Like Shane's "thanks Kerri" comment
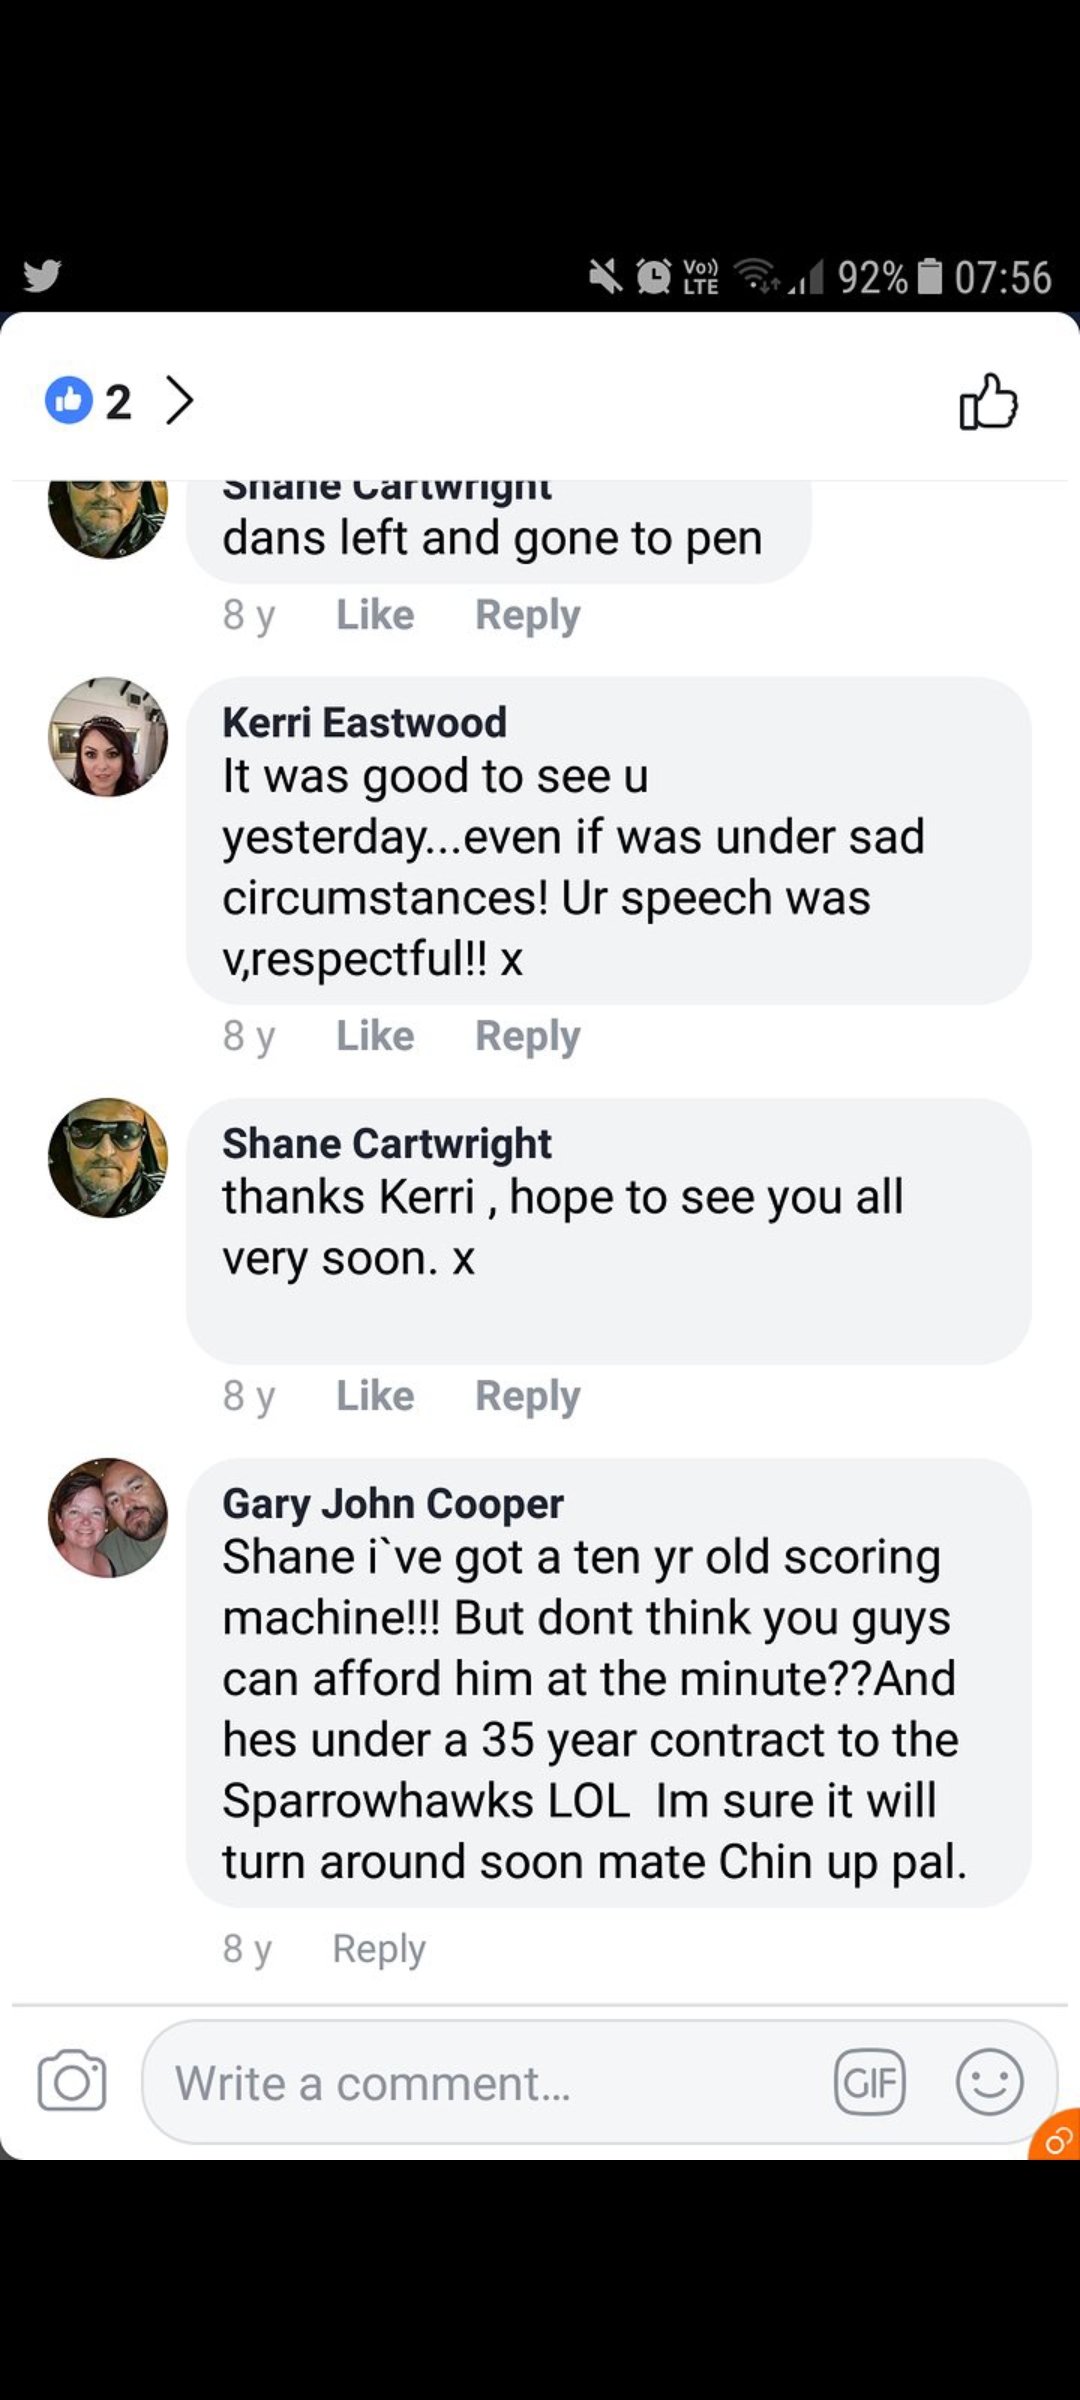The height and width of the screenshot is (2400, 1080). [x=375, y=1396]
